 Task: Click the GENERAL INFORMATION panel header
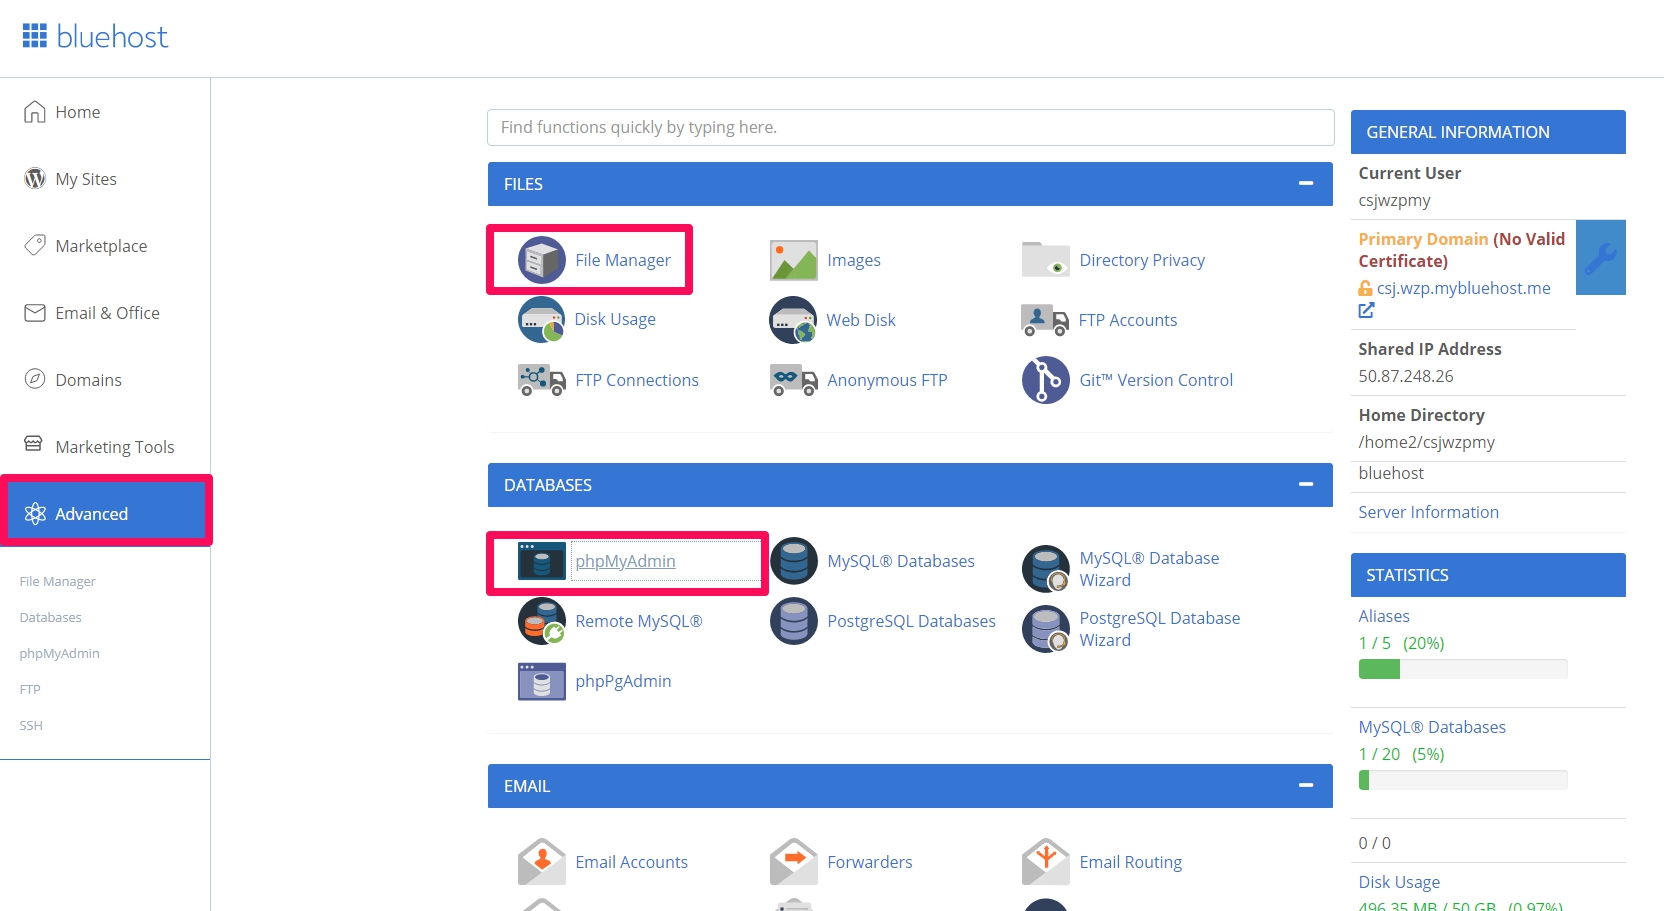tap(1488, 132)
